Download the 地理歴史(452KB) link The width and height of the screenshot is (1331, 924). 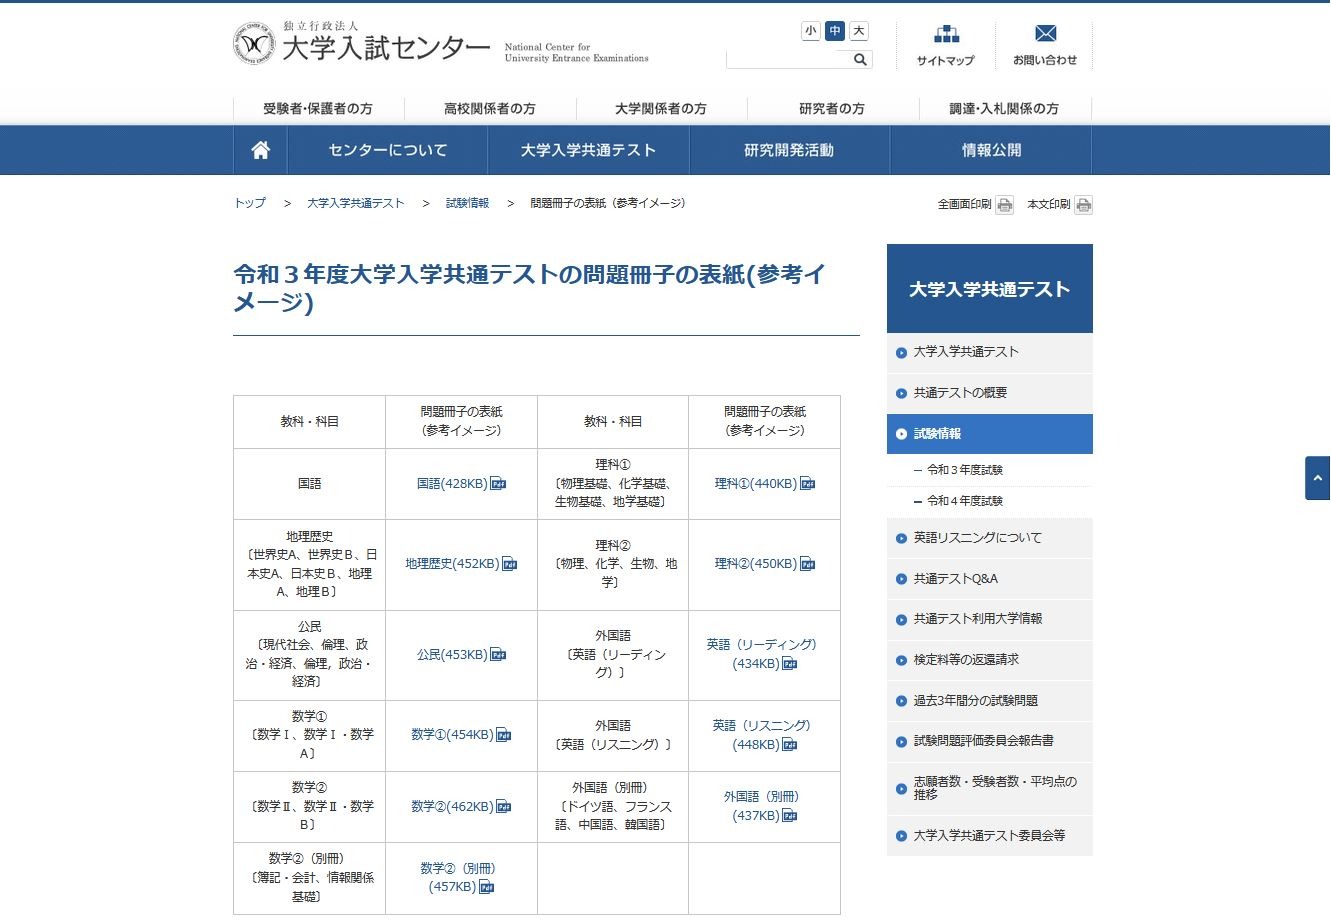[452, 564]
